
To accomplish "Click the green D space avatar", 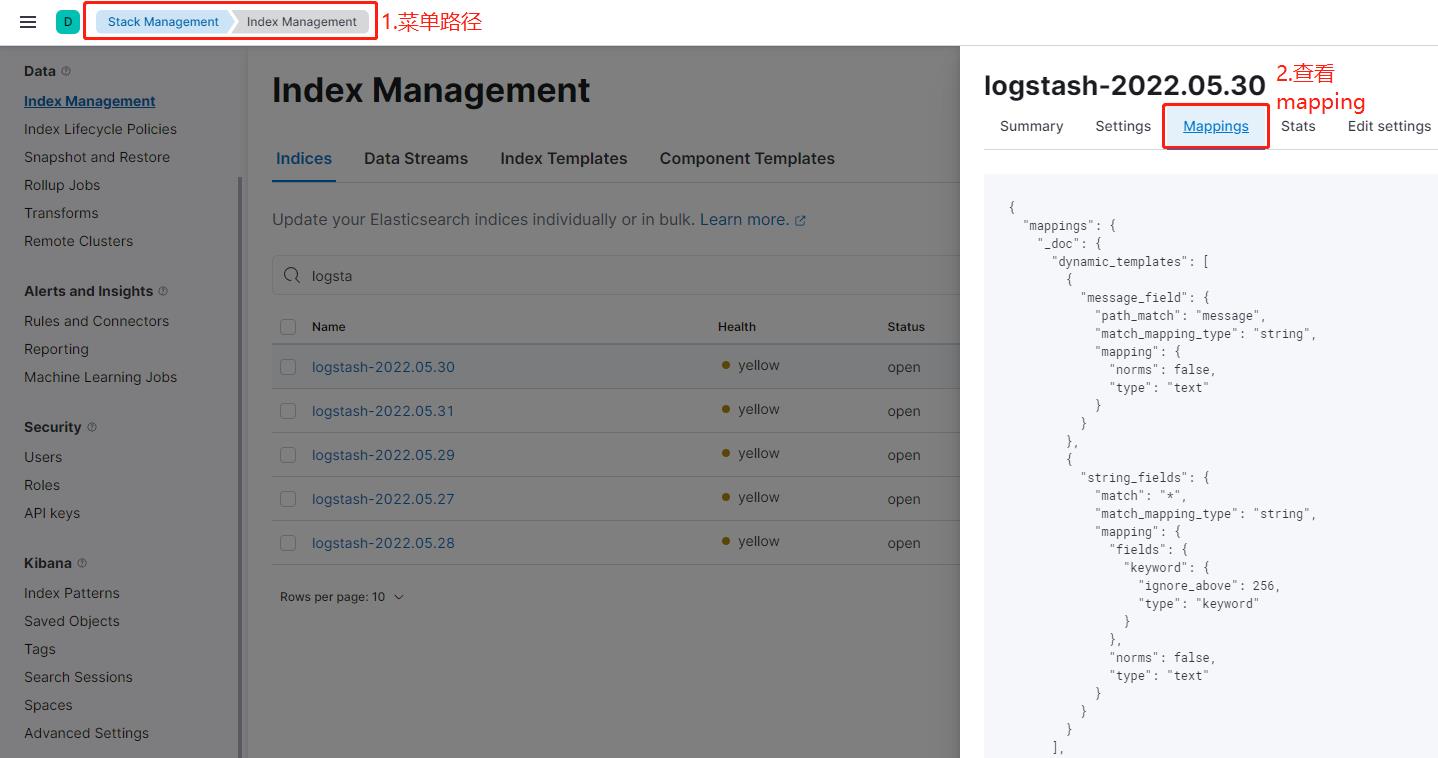I will pyautogui.click(x=68, y=22).
